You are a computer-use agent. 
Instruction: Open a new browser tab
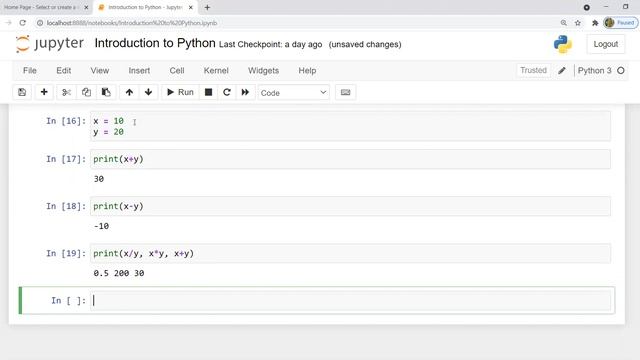[x=207, y=7]
